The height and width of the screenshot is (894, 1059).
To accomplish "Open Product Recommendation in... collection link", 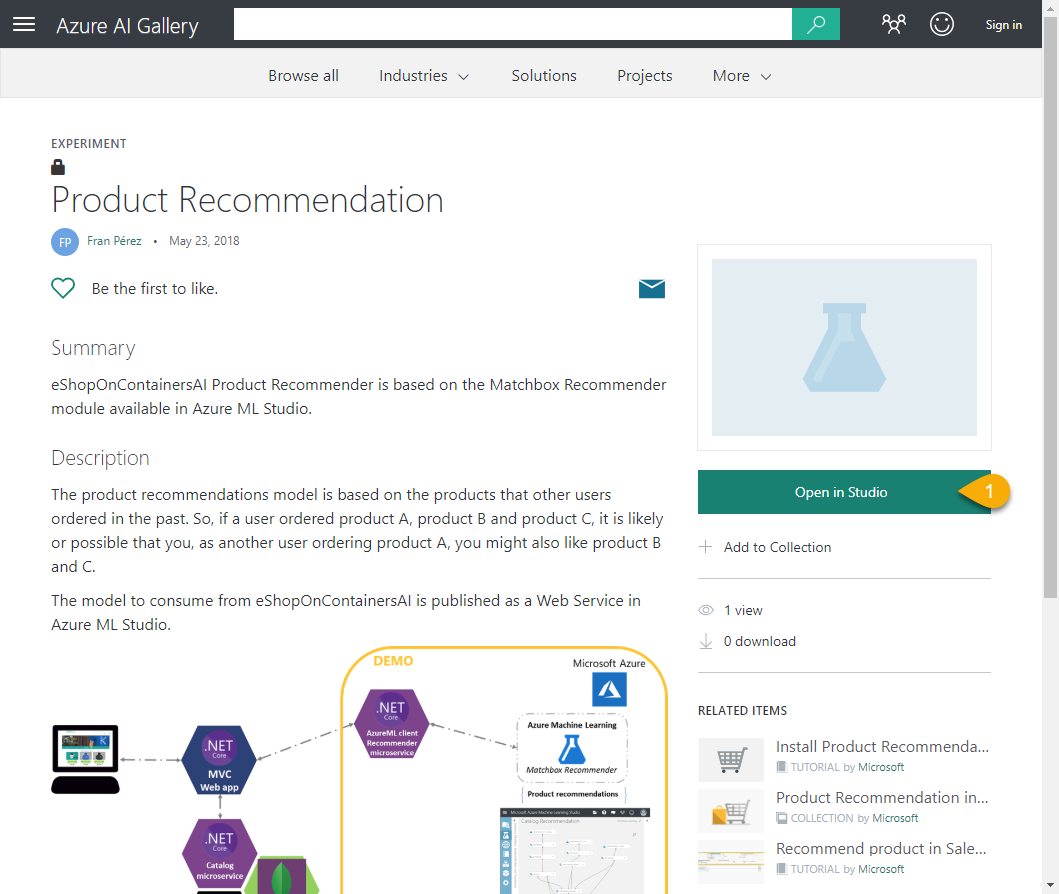I will point(882,797).
